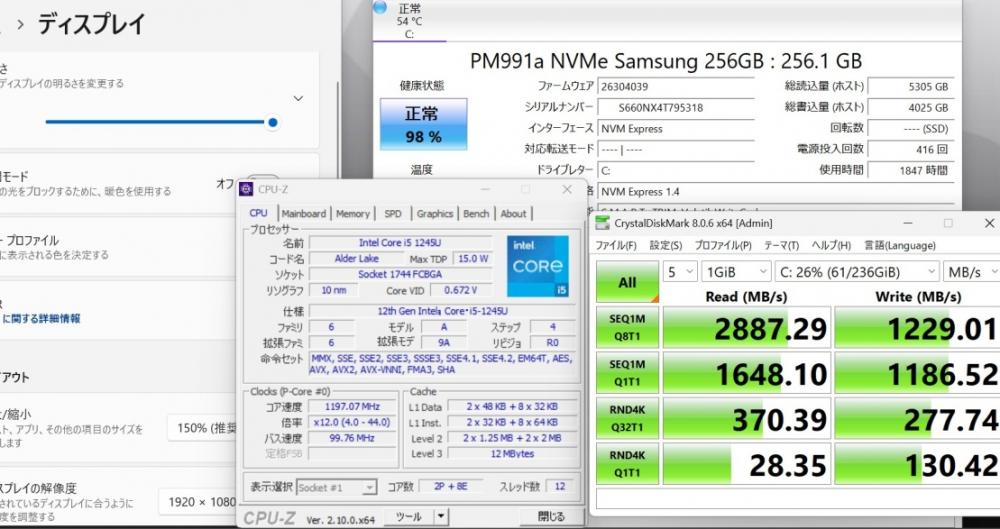Click the serial number S660NX4T795318
Image resolution: width=1000 pixels, height=529 pixels.
[675, 107]
